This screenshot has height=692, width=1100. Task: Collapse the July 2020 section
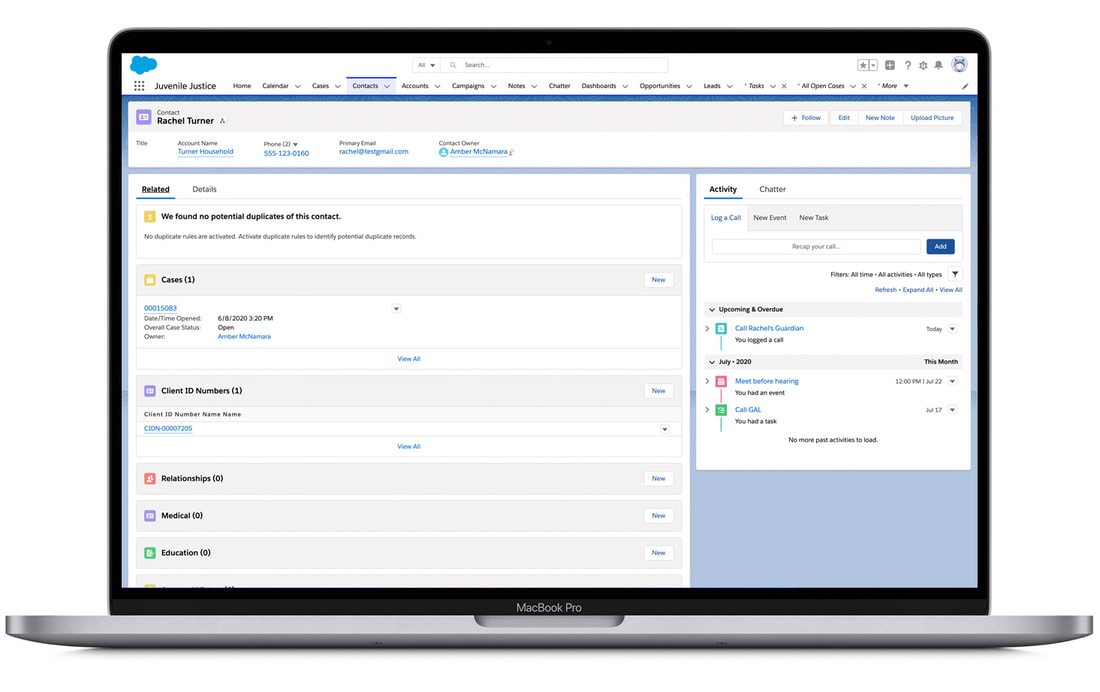pos(711,362)
